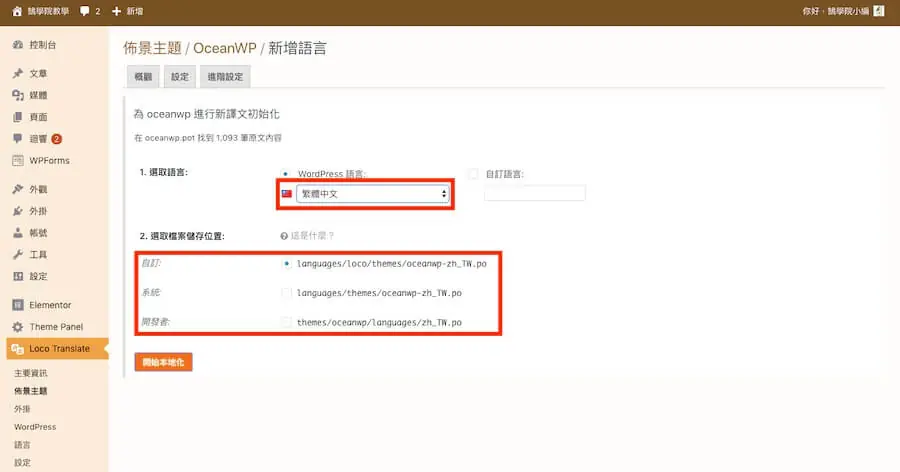900x472 pixels.
Task: Switch to the 進階設定 tab
Action: coord(225,76)
